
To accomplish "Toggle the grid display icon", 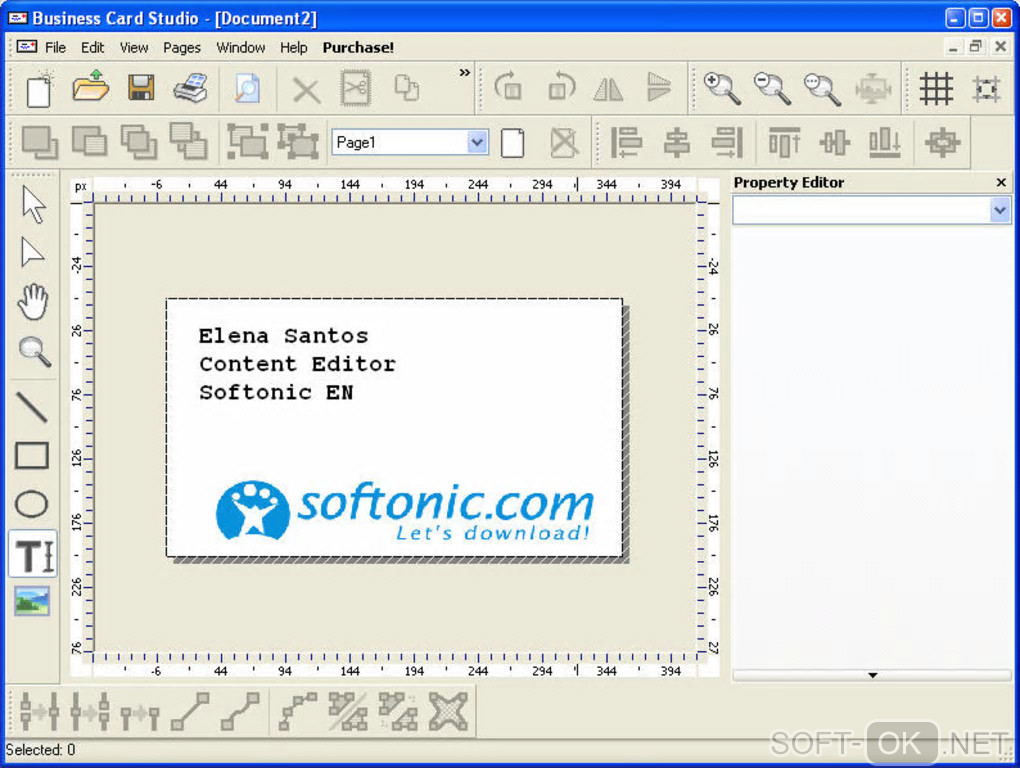I will tap(936, 88).
